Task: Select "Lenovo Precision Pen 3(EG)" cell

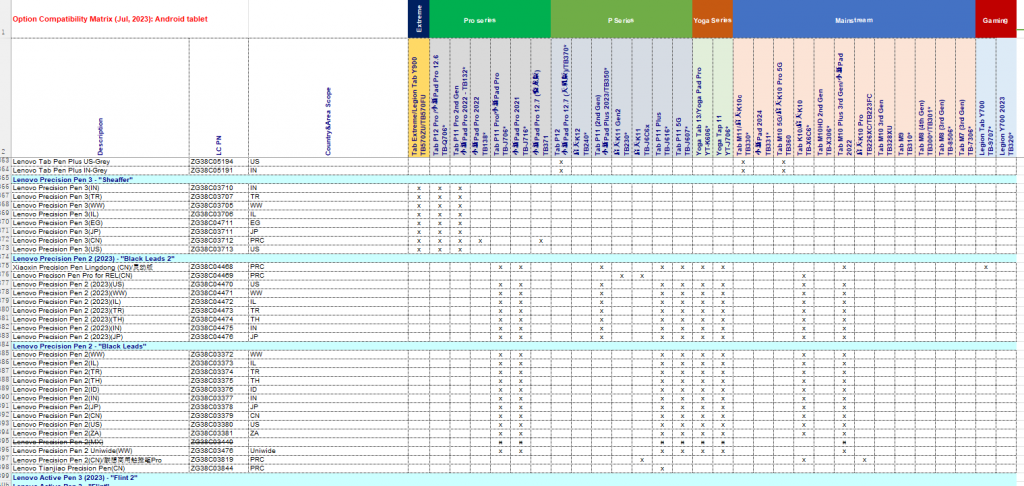Action: 101,223
